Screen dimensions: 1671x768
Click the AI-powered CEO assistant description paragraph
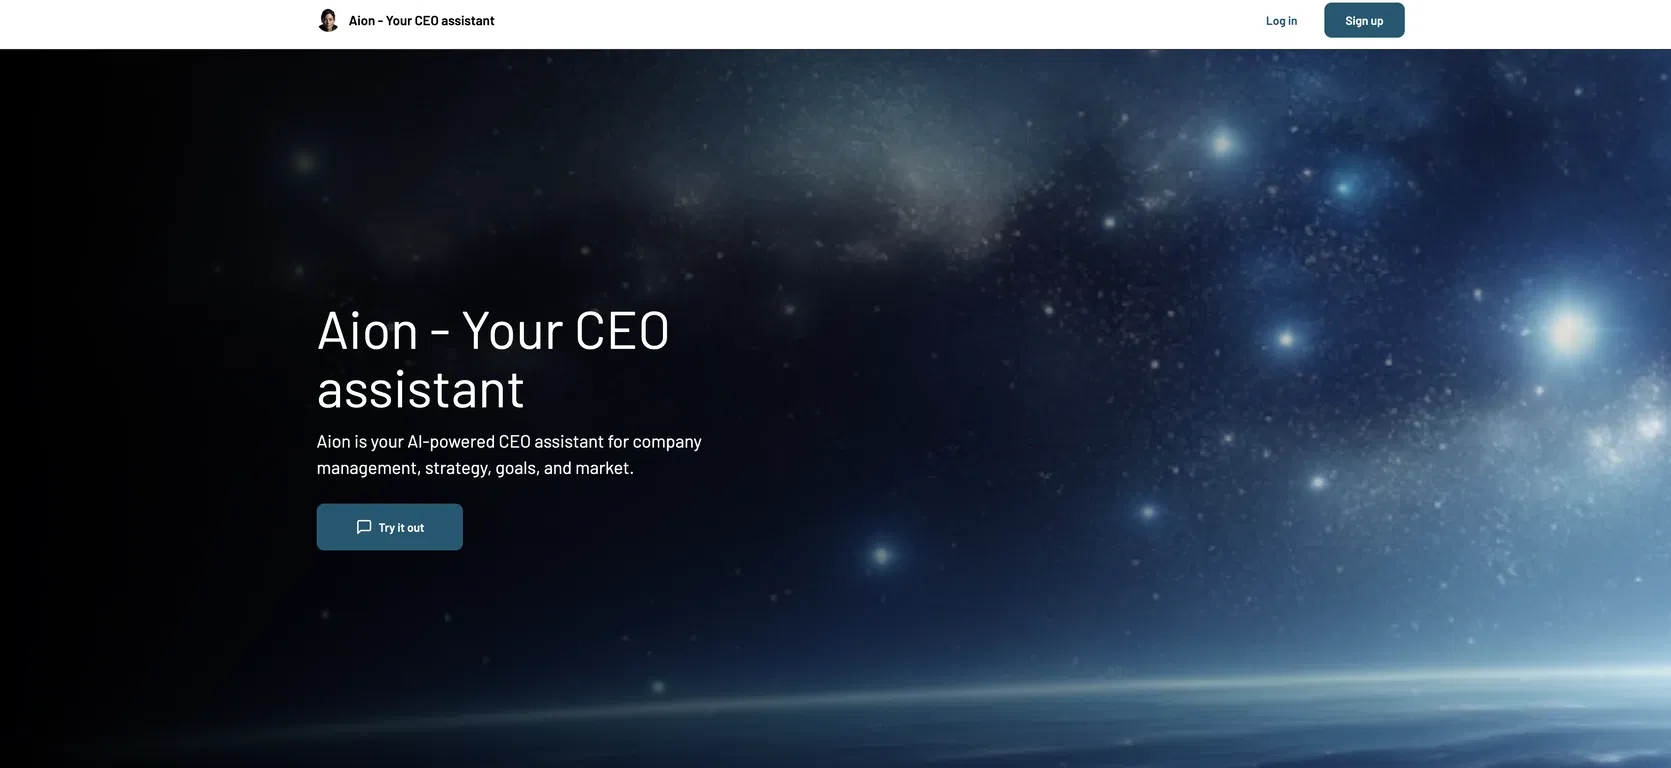pyautogui.click(x=509, y=455)
